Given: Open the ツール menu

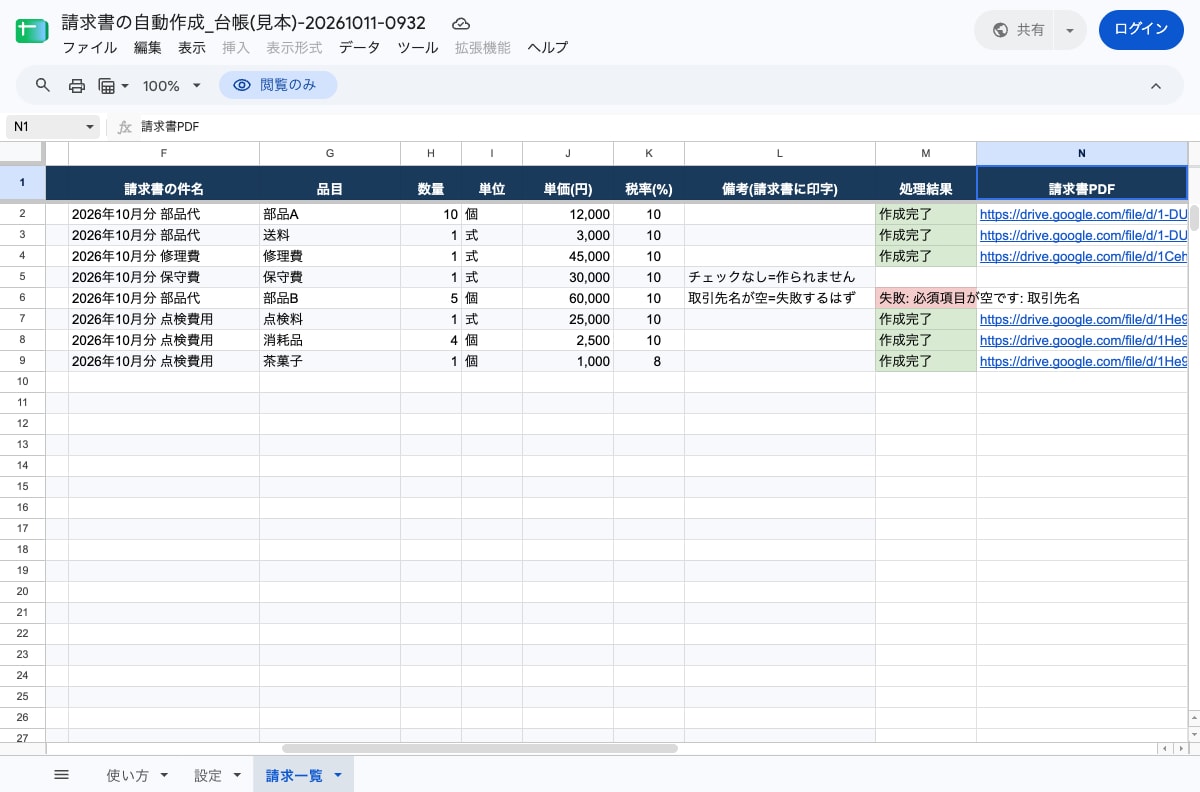Looking at the screenshot, I should (x=418, y=47).
